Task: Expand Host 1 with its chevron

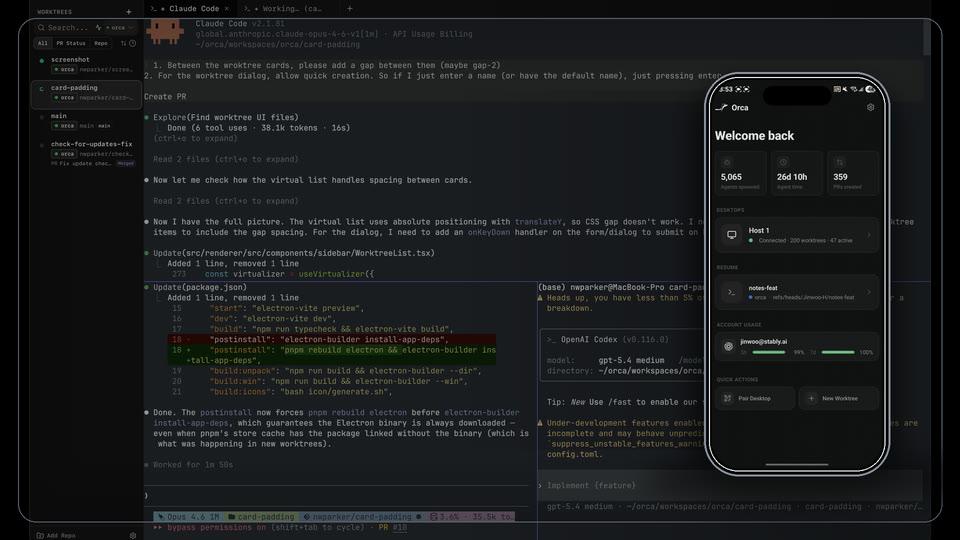Action: [x=869, y=235]
